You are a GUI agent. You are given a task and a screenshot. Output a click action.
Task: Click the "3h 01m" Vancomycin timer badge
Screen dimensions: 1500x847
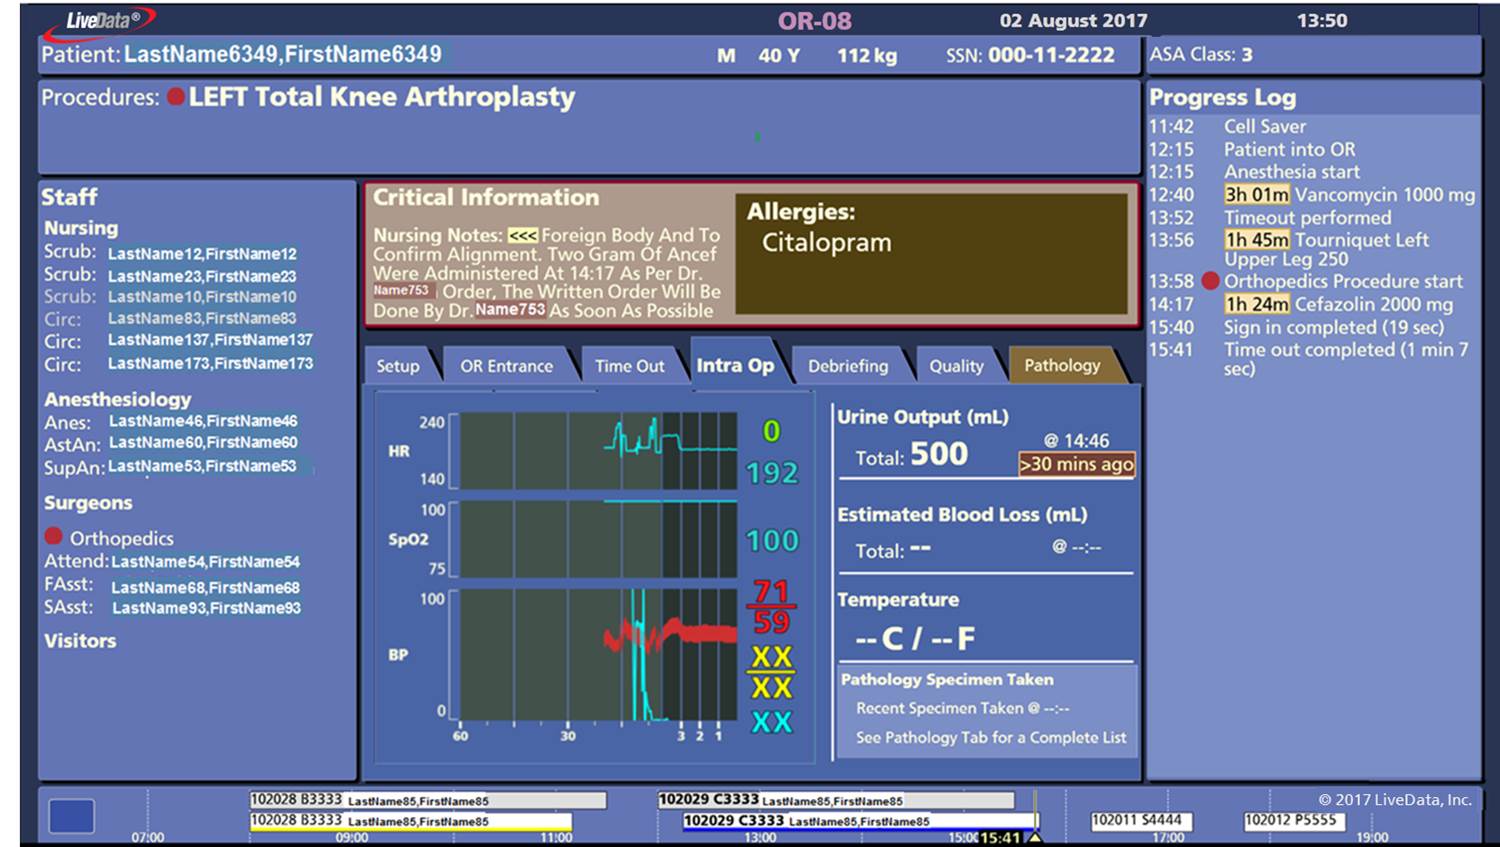1256,194
